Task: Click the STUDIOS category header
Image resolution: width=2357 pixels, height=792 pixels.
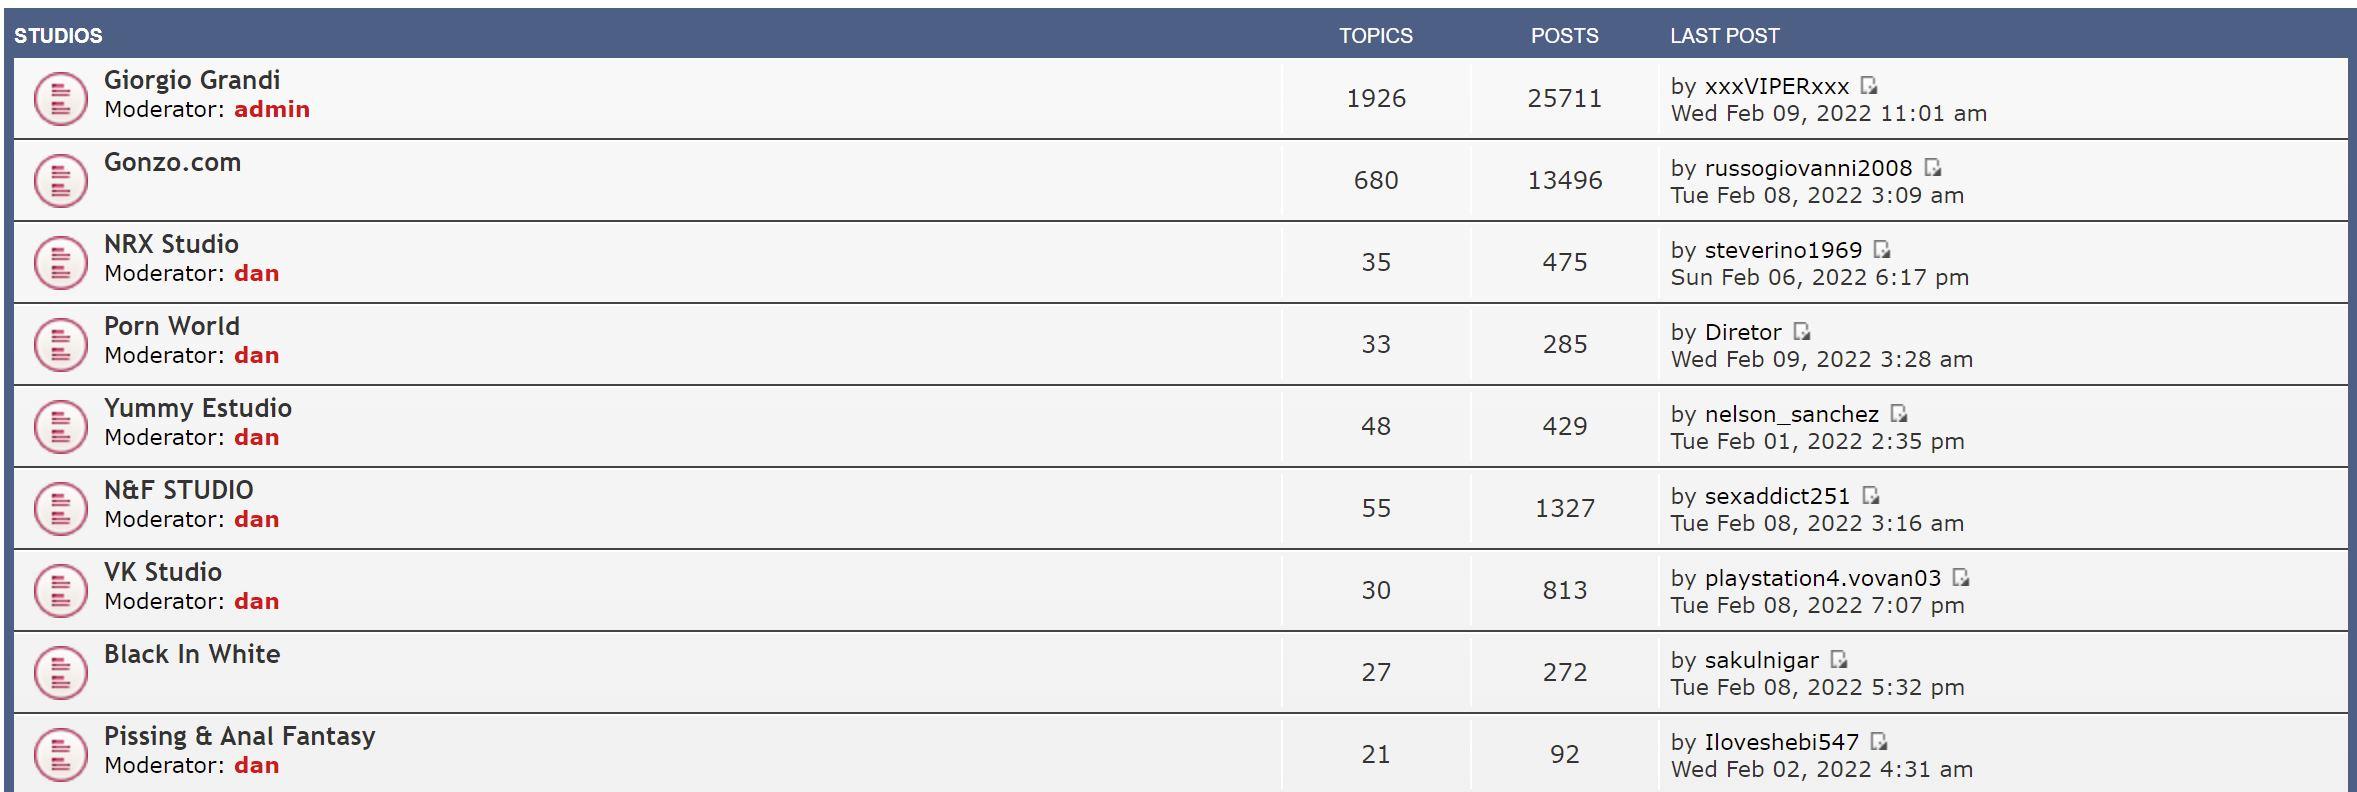Action: tap(58, 36)
